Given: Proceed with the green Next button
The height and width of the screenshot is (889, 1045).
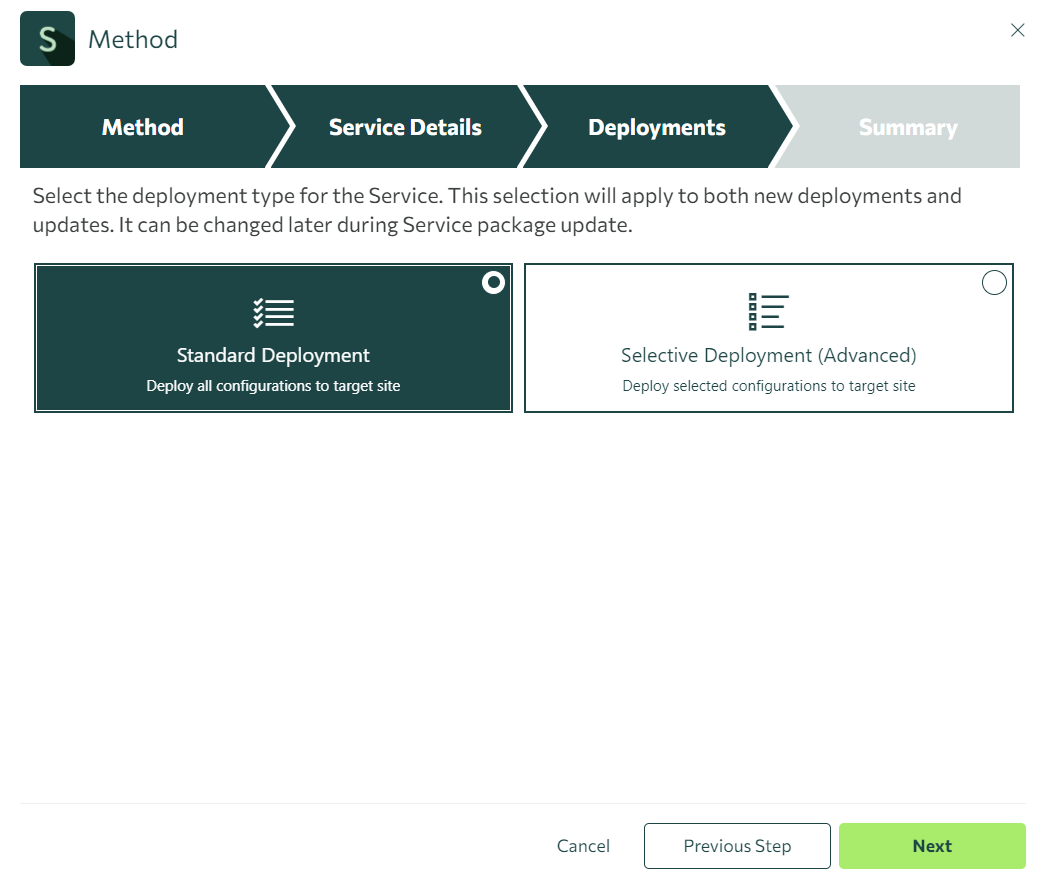Looking at the screenshot, I should pos(932,846).
